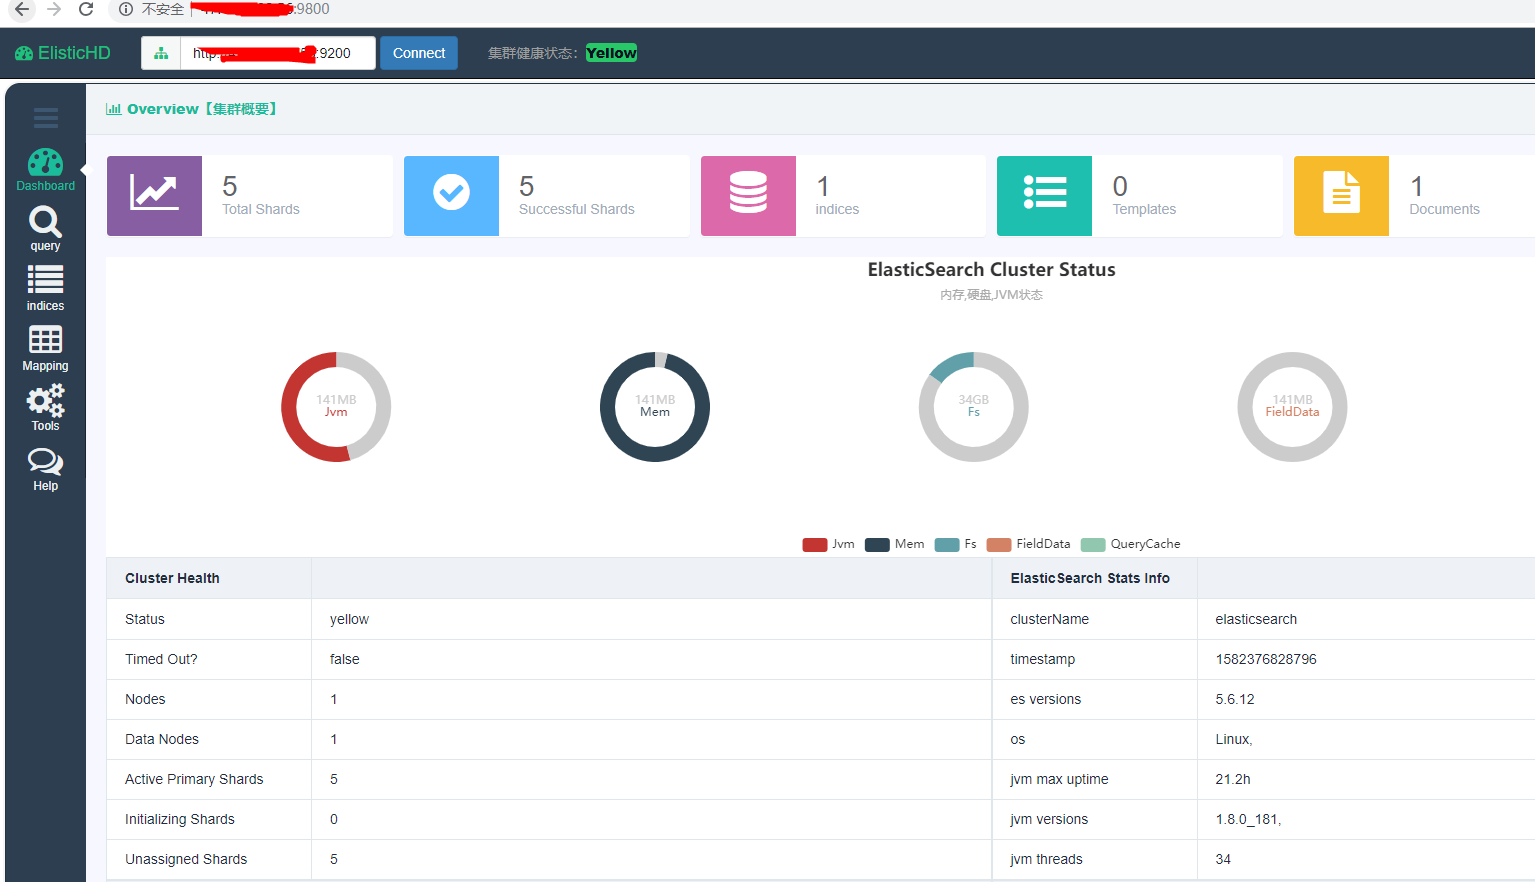Click the cluster node icon beside the URL field

coord(161,53)
